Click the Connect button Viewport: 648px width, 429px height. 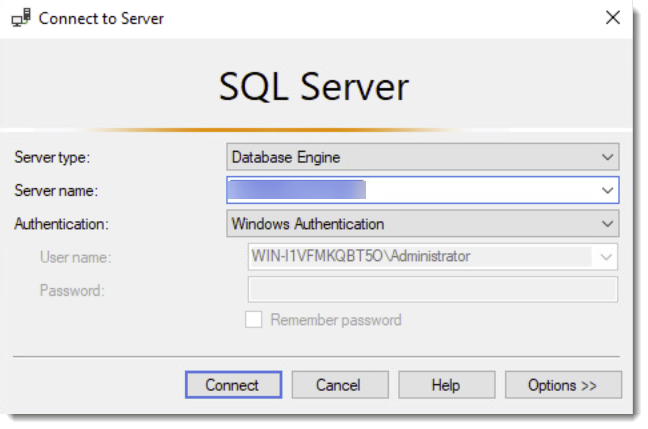[x=233, y=385]
